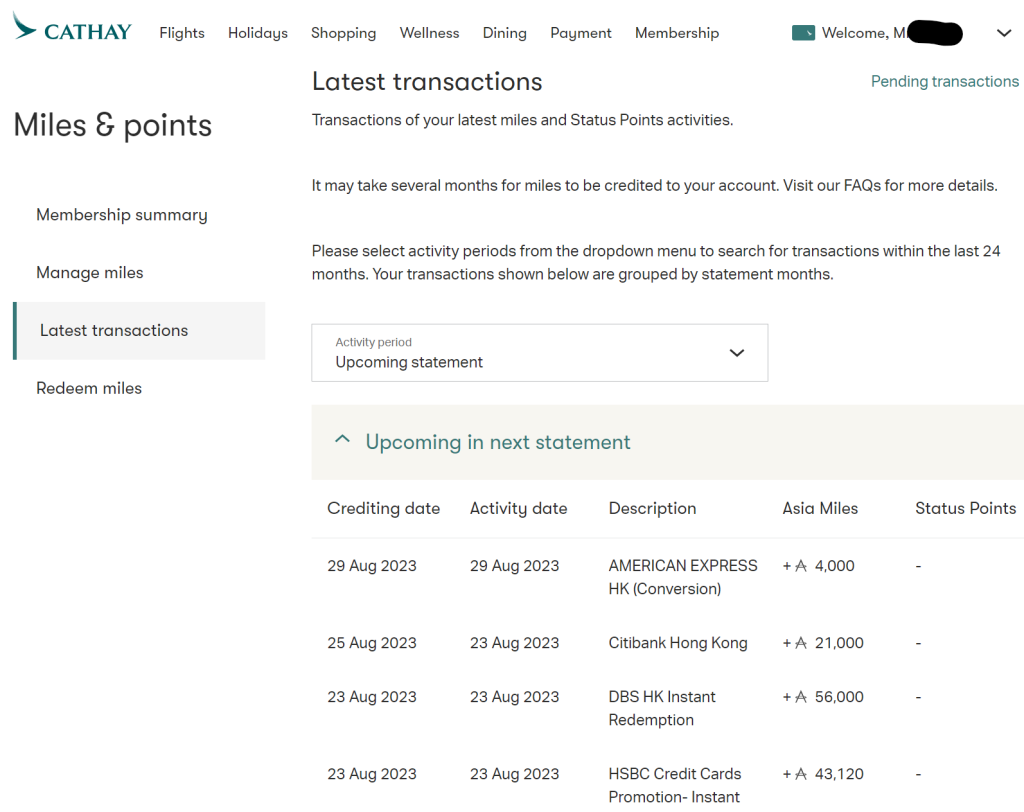Click the Cathay logo icon
This screenshot has width=1024, height=812.
(25, 27)
